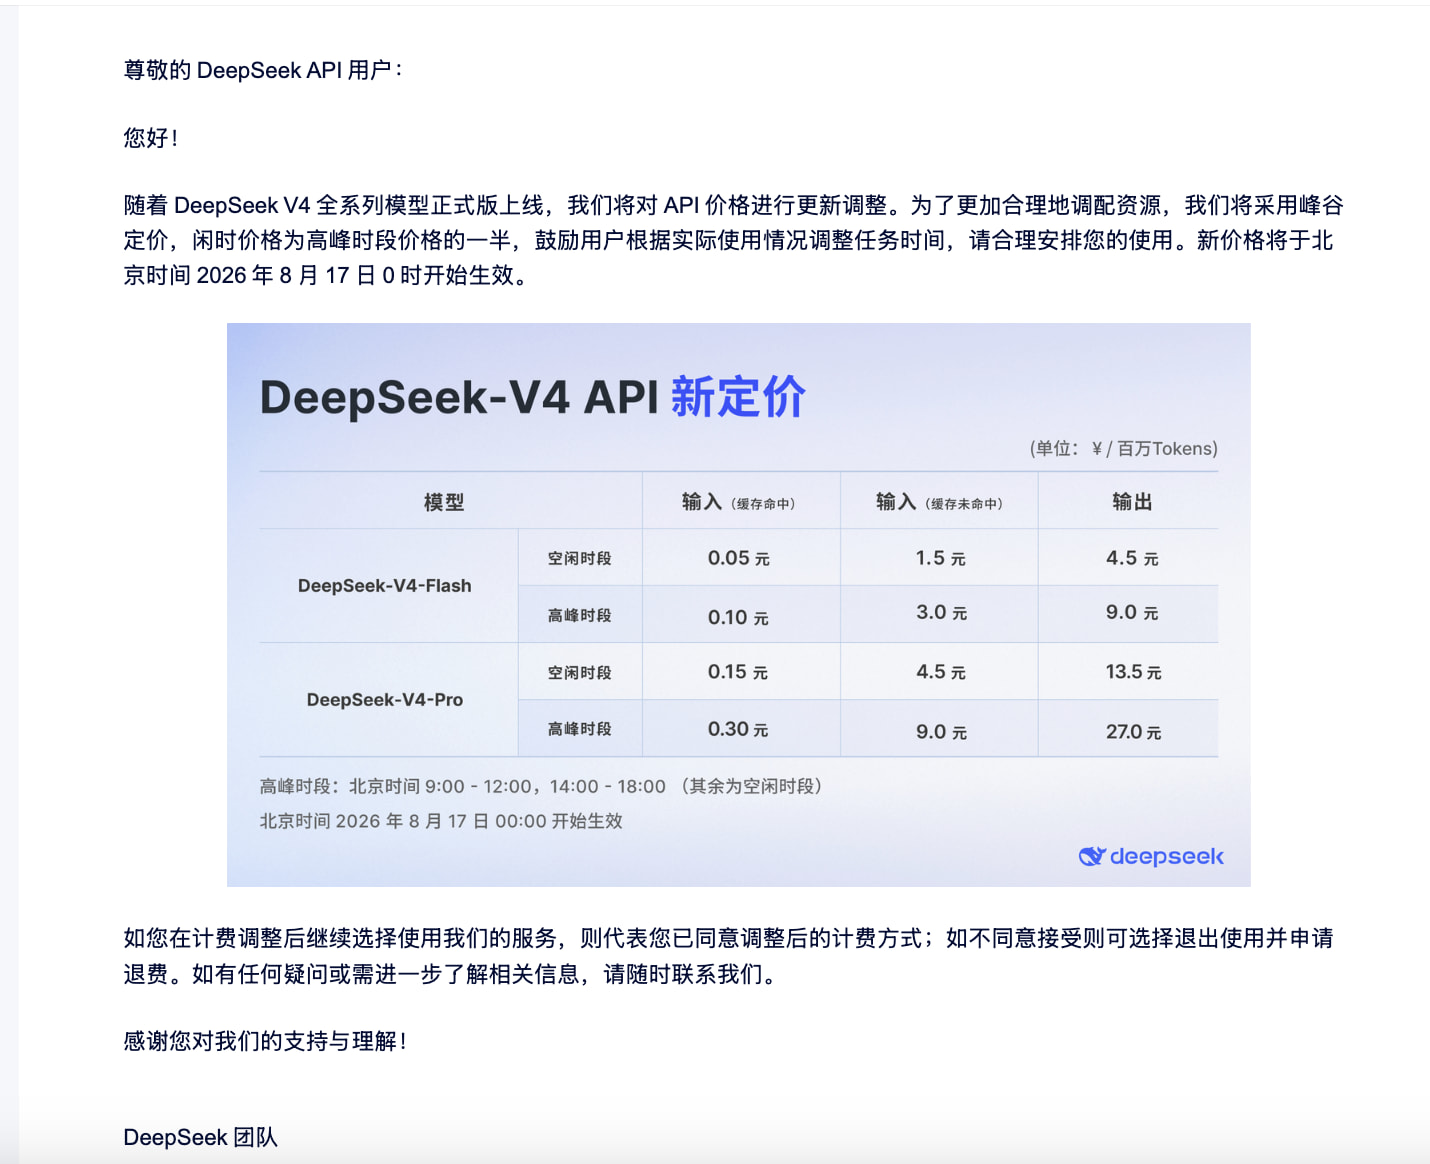Open the DeepSeek-V4 API pricing image
The width and height of the screenshot is (1430, 1164).
tap(738, 604)
